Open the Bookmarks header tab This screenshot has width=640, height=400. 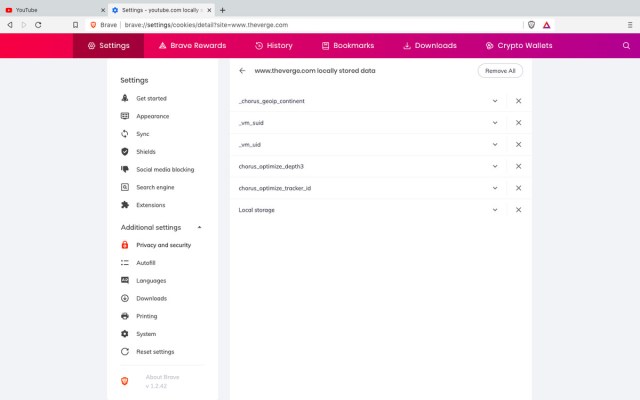(348, 46)
